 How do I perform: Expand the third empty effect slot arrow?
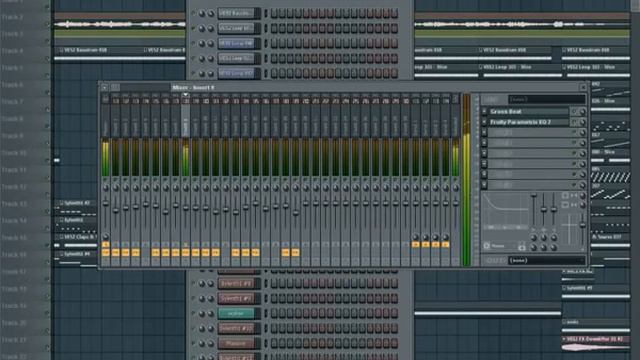(484, 133)
